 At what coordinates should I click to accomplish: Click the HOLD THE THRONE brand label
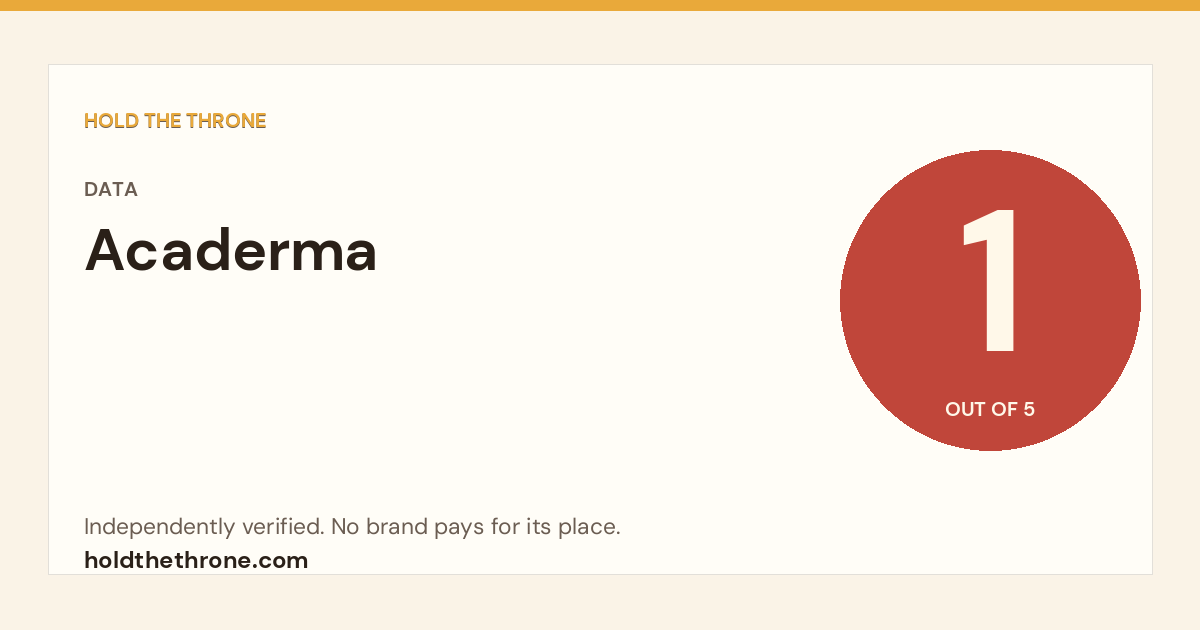point(175,121)
